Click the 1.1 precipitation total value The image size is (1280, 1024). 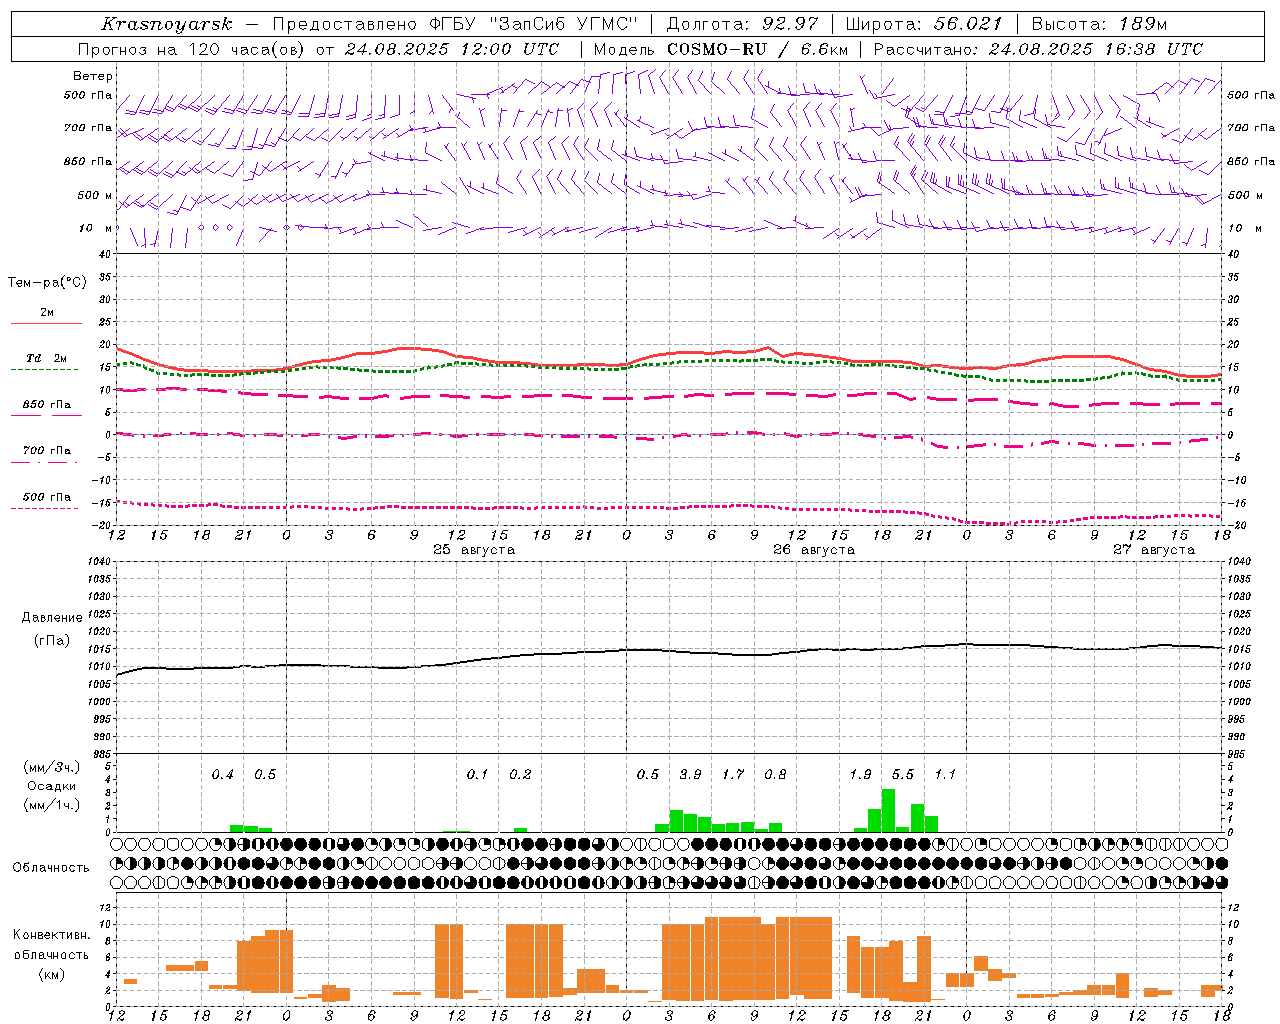click(945, 775)
